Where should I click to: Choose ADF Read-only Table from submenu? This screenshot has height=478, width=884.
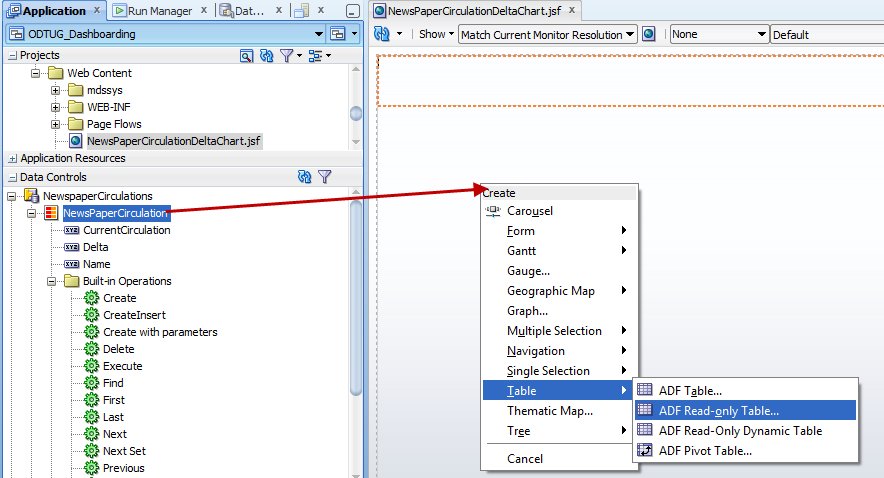coord(718,410)
